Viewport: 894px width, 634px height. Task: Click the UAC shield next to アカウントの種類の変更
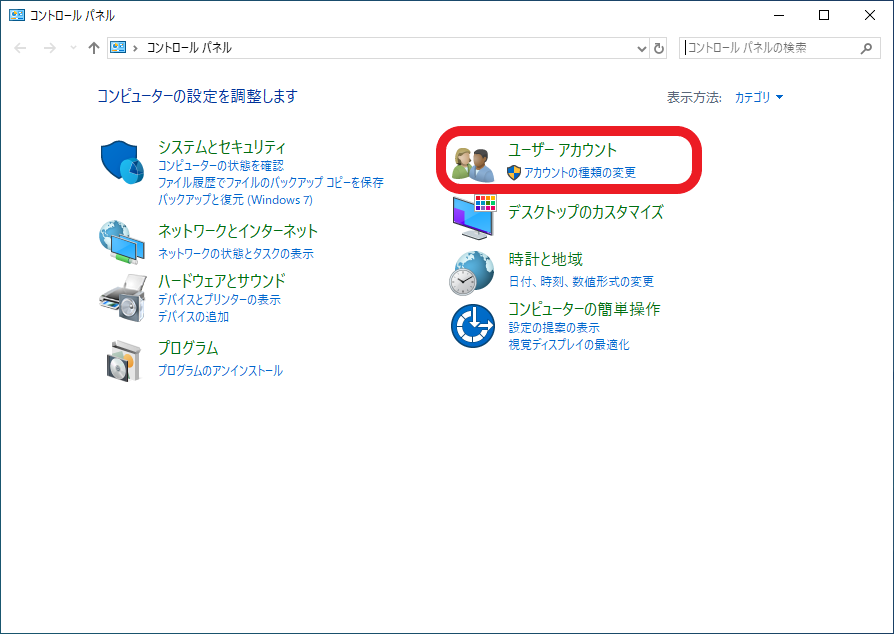pyautogui.click(x=514, y=172)
